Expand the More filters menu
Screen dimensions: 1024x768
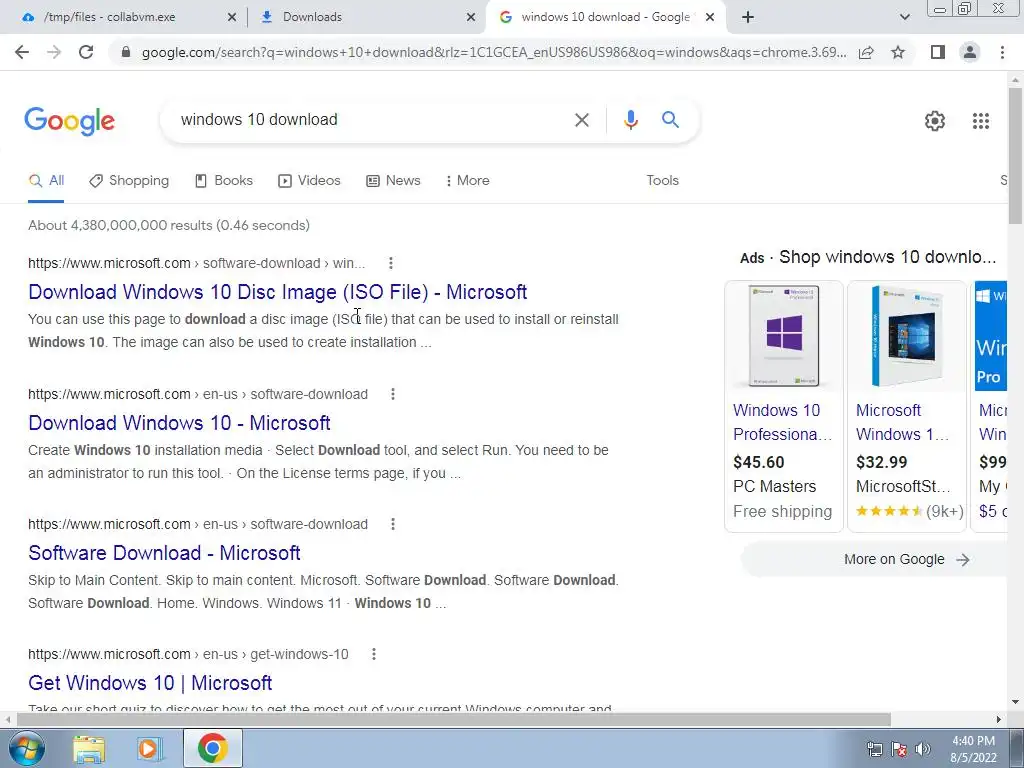click(468, 180)
